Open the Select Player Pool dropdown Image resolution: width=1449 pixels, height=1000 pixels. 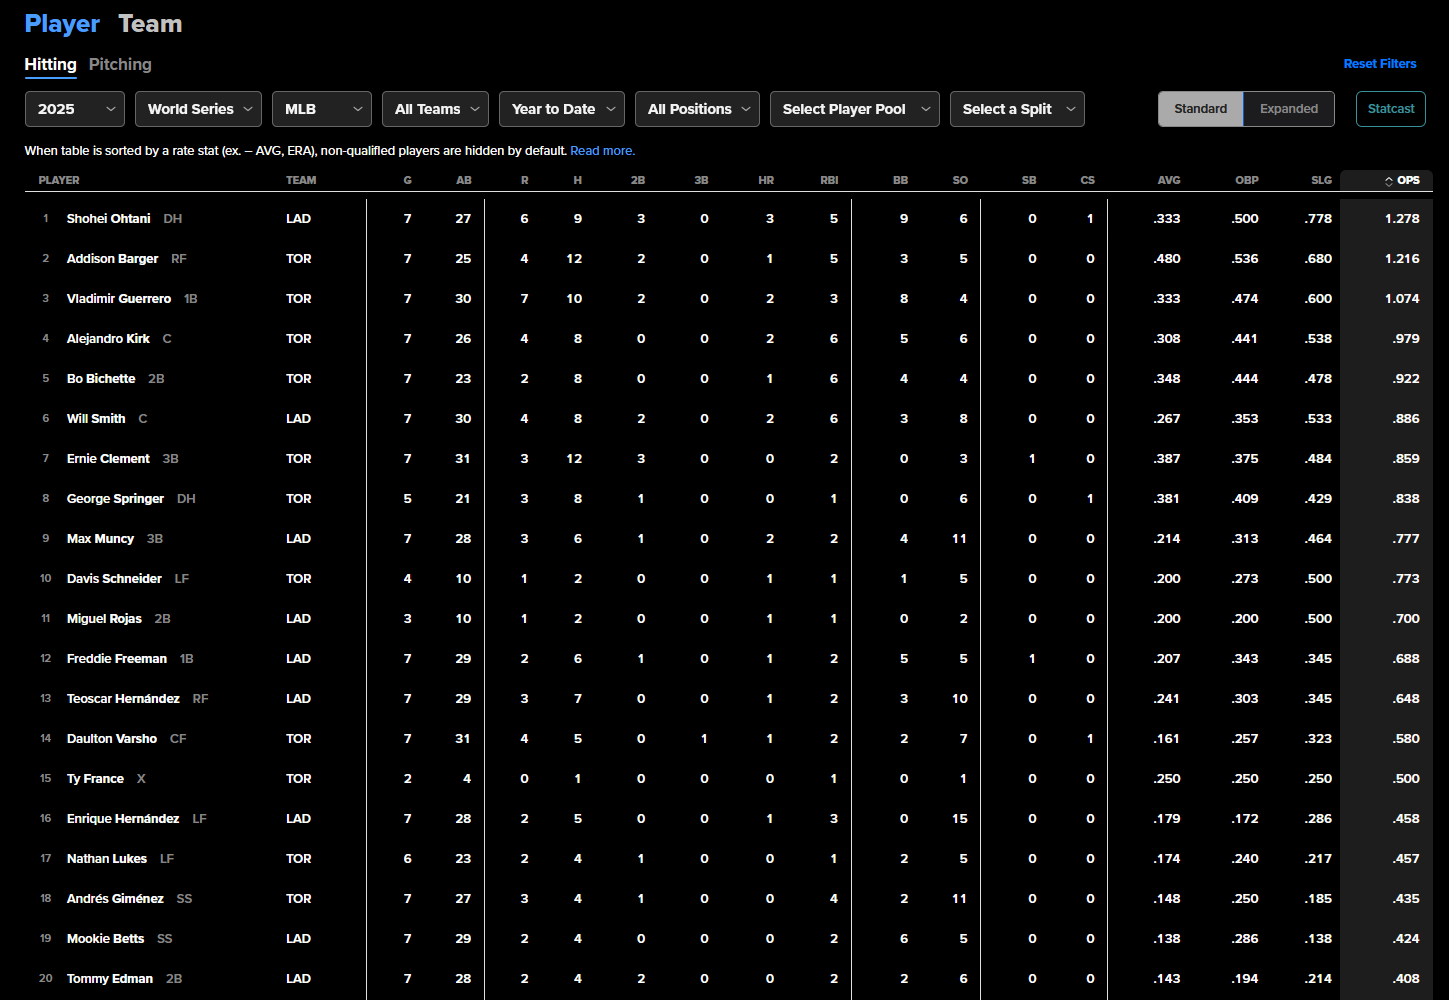855,109
